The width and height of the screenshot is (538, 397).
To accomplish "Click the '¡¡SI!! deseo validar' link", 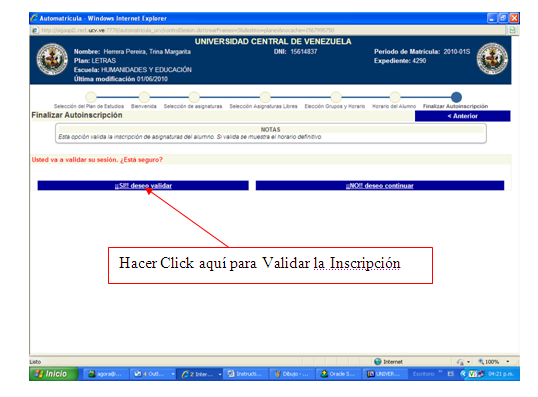I will point(143,186).
